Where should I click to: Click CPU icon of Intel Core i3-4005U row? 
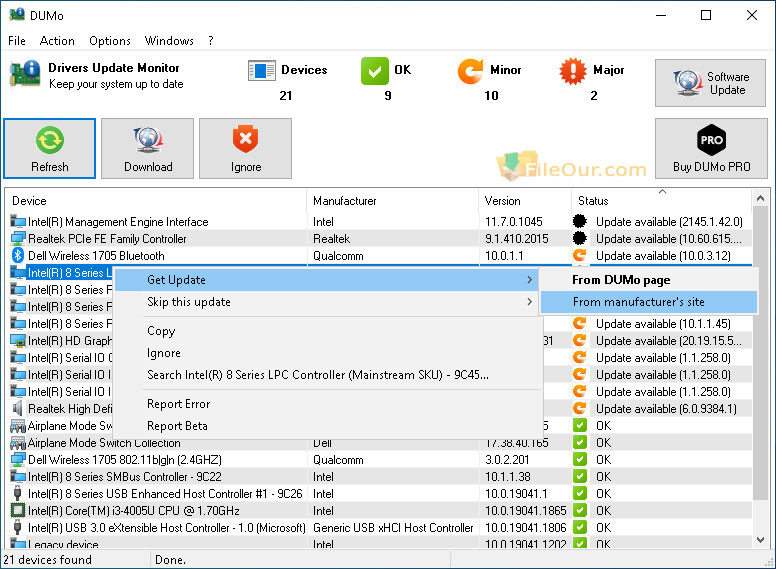18,511
